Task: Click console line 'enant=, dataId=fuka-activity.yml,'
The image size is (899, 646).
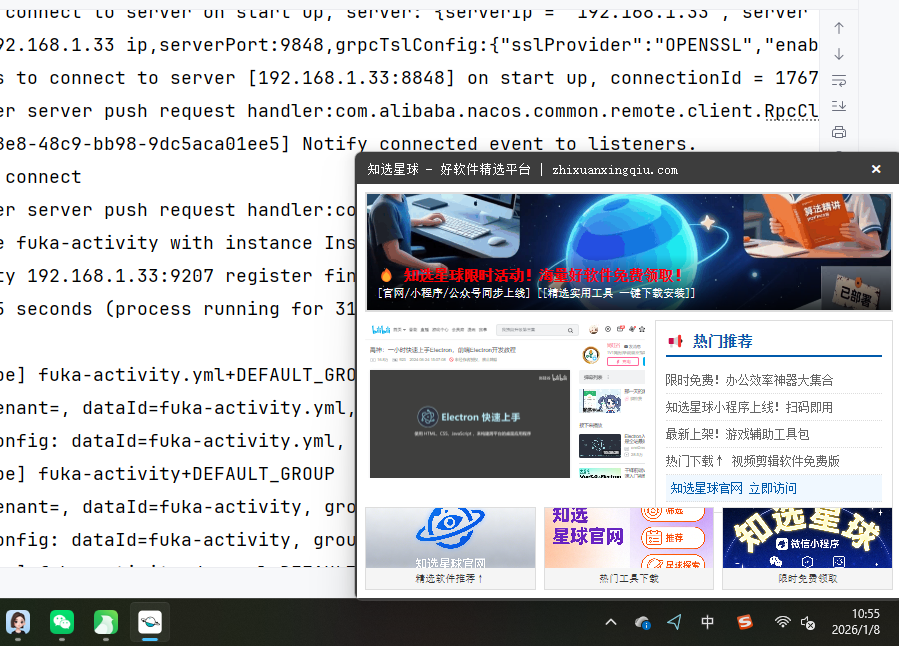Action: 178,408
